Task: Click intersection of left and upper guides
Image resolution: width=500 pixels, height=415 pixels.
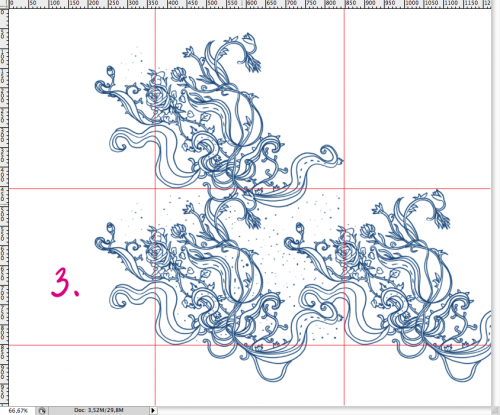Action: click(x=155, y=189)
